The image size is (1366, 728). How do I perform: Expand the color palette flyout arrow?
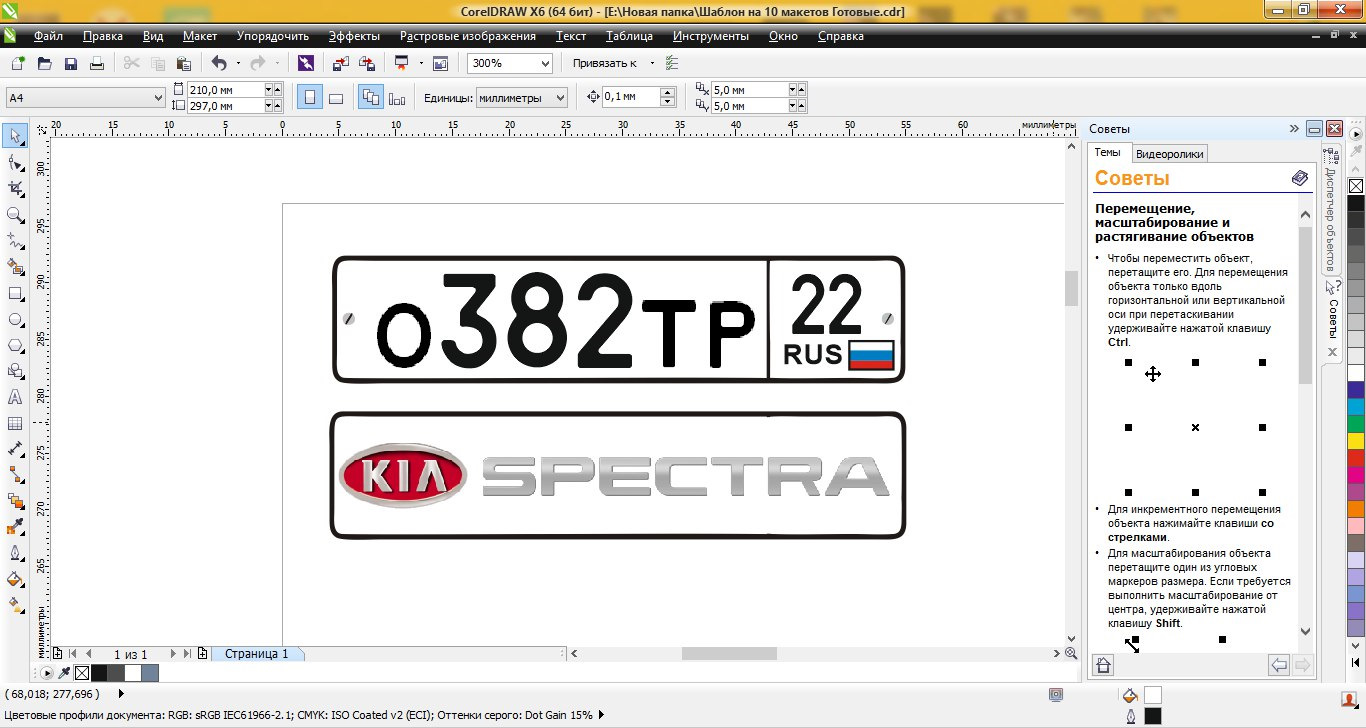click(x=1356, y=133)
